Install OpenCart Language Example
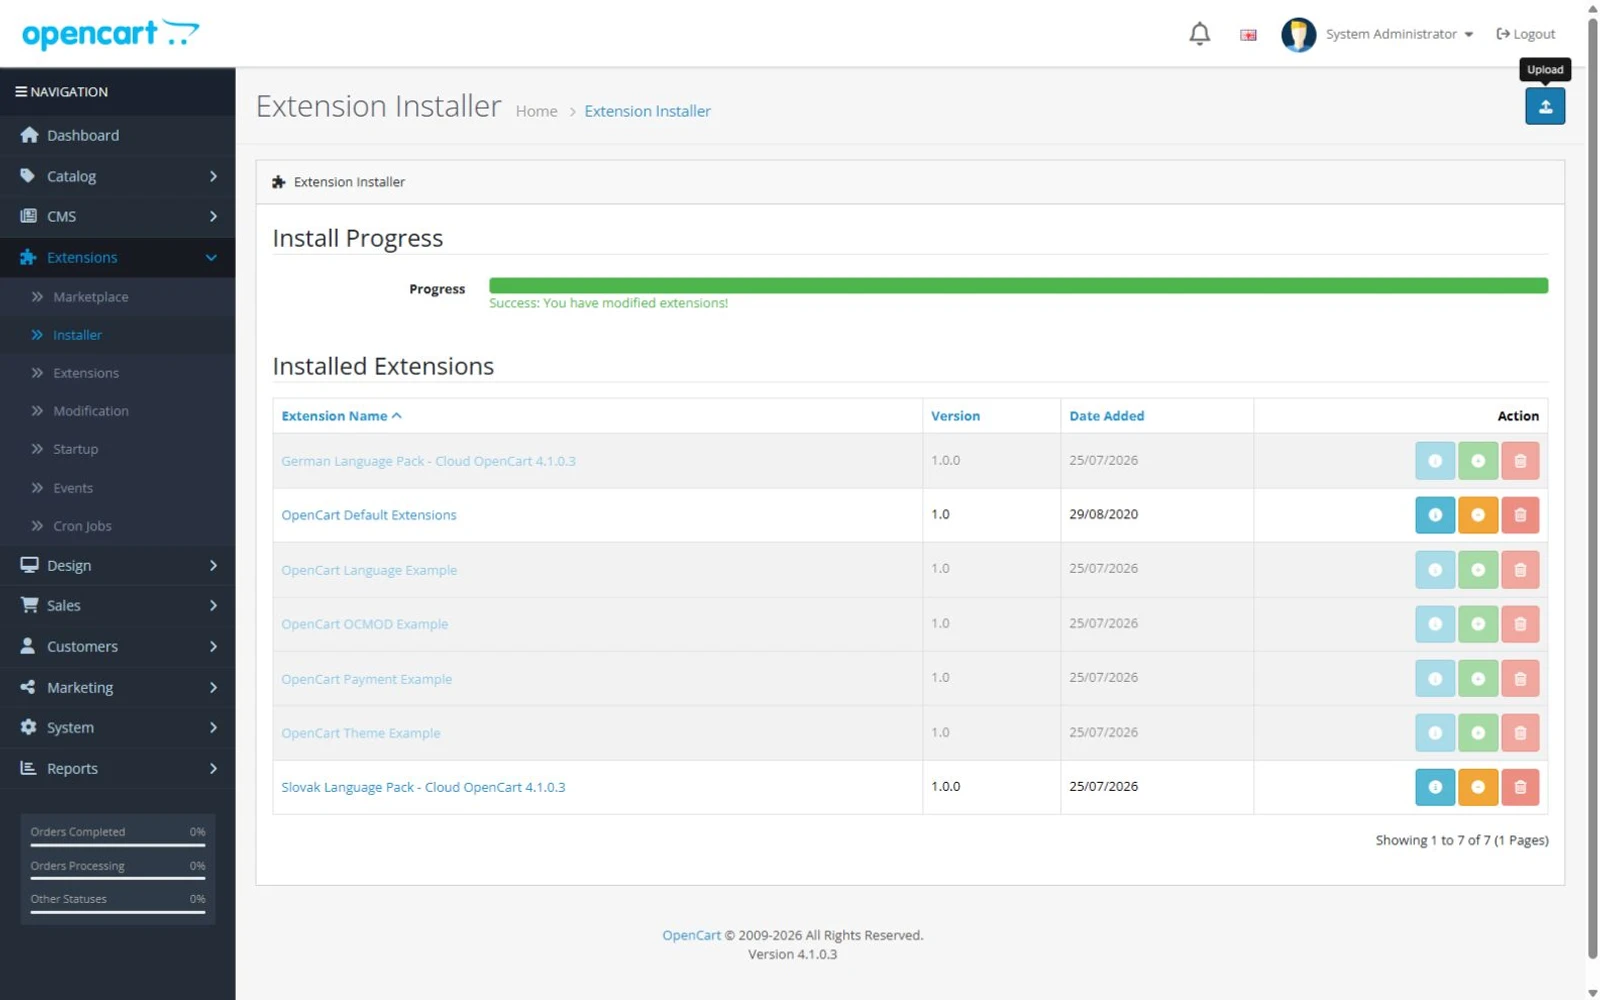This screenshot has height=1000, width=1600. 1477,570
